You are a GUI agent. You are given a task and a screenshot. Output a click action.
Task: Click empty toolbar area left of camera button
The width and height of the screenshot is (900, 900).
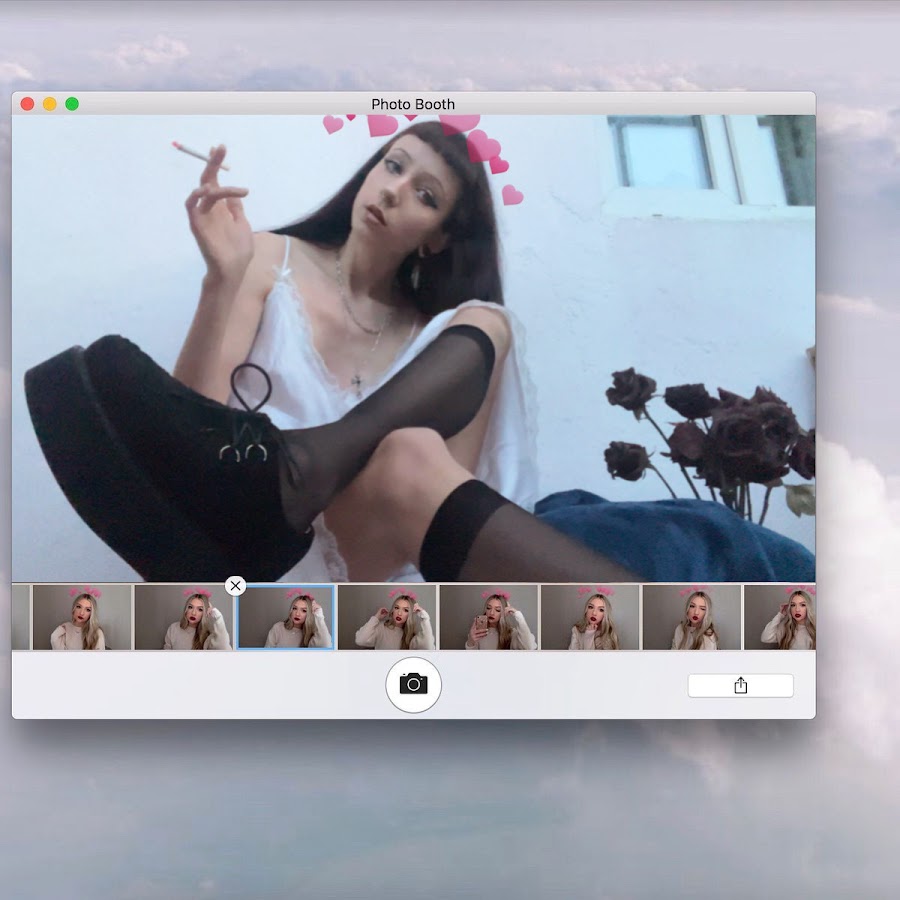click(x=200, y=685)
